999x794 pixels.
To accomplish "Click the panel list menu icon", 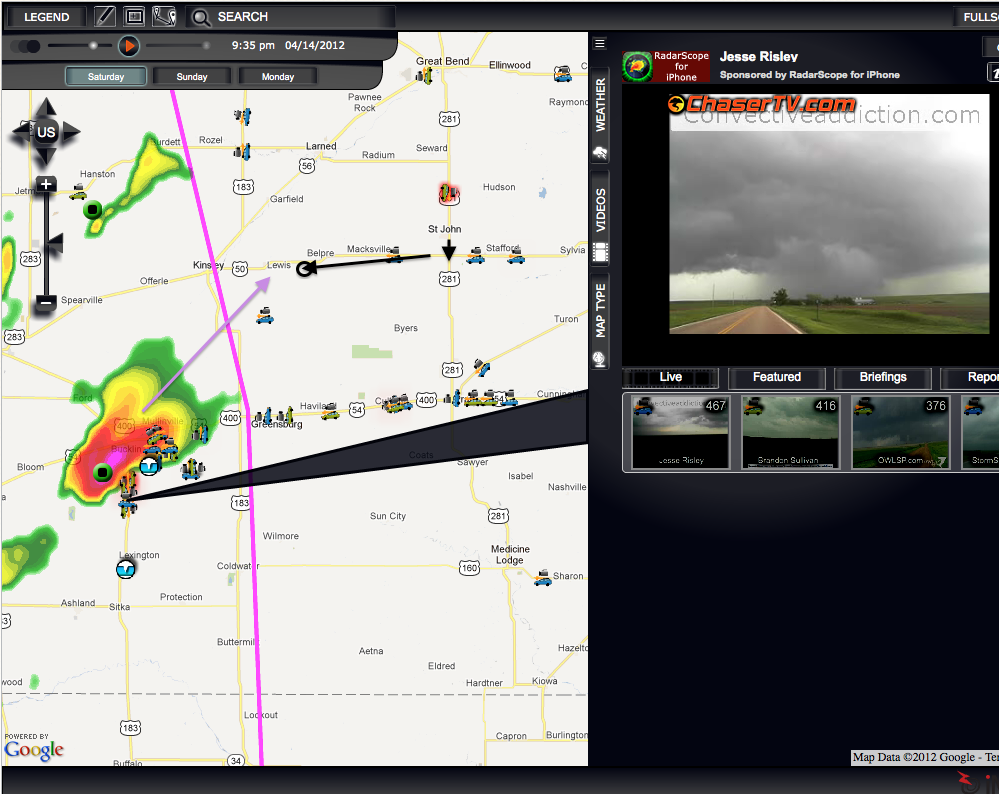I will click(x=600, y=43).
